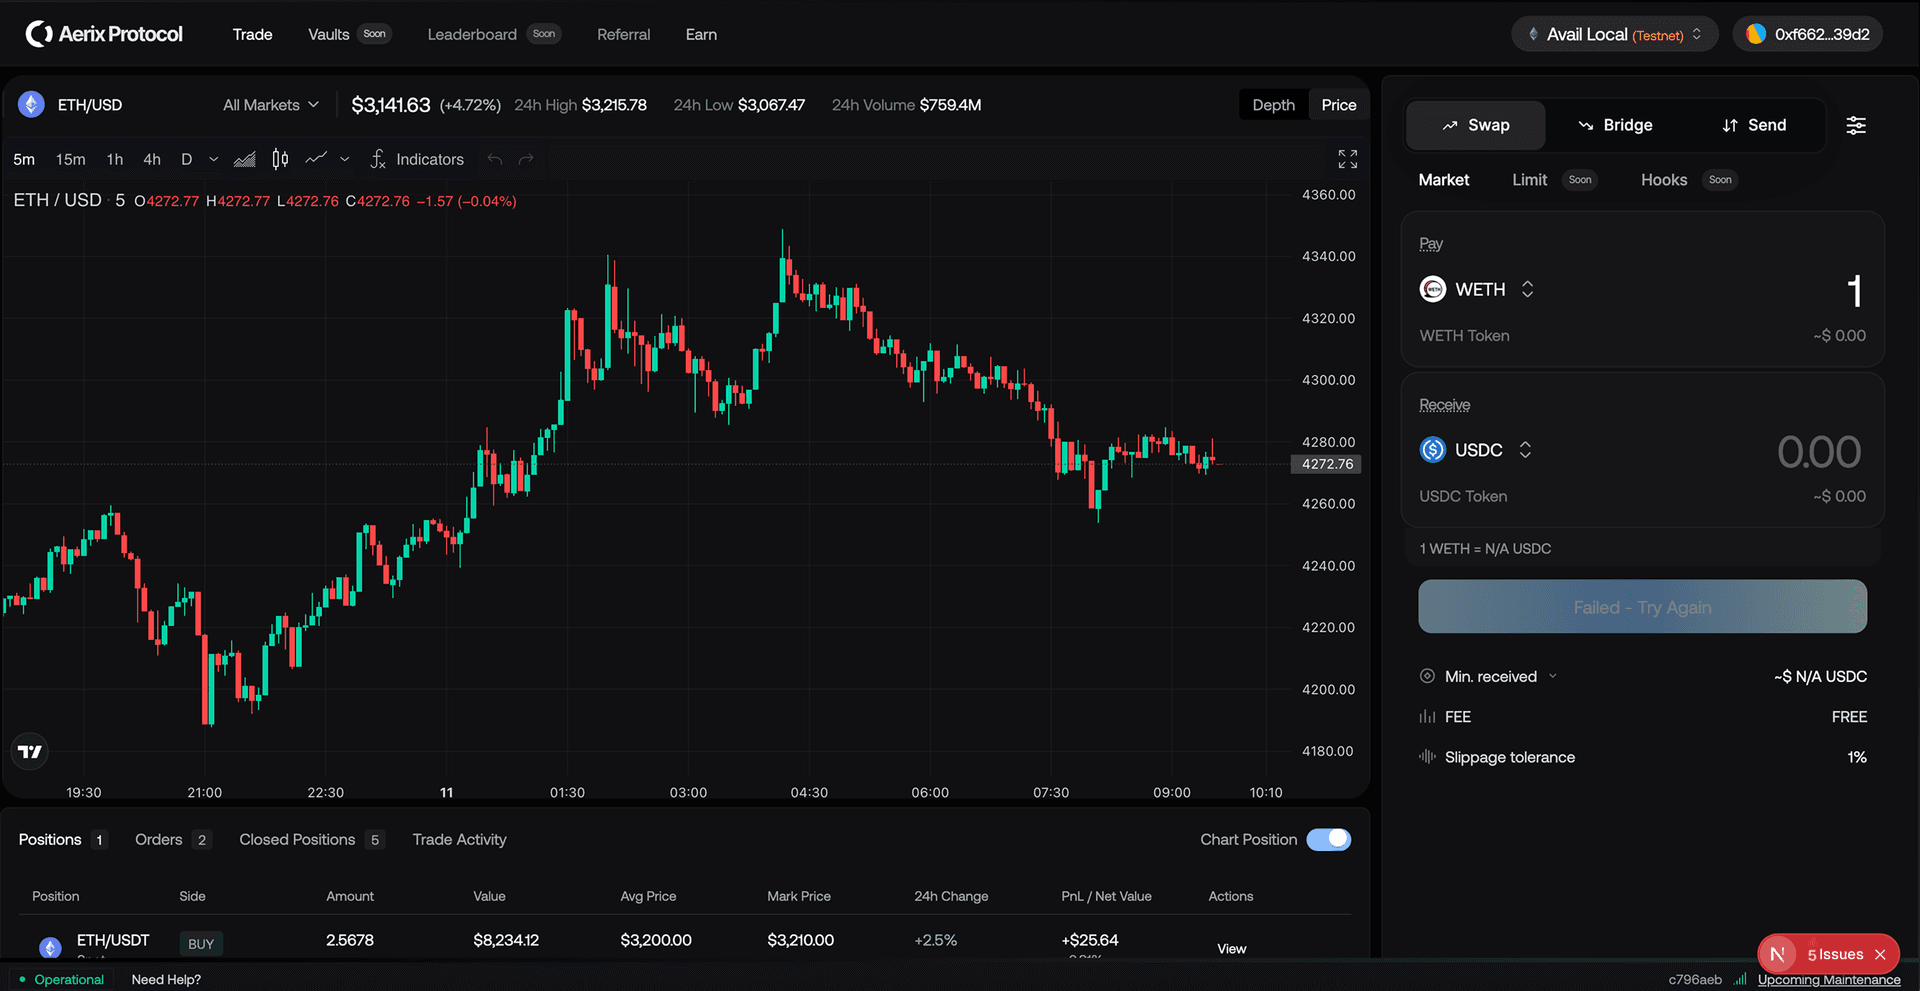
Task: Open the All Markets dropdown
Action: 270,104
